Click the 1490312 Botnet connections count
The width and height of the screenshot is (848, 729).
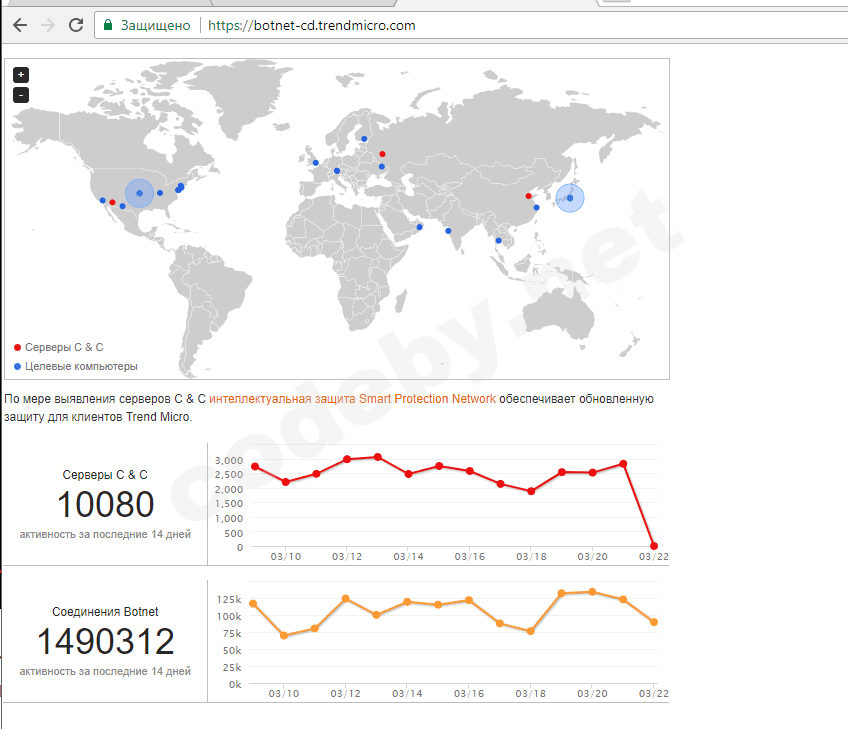coord(105,642)
